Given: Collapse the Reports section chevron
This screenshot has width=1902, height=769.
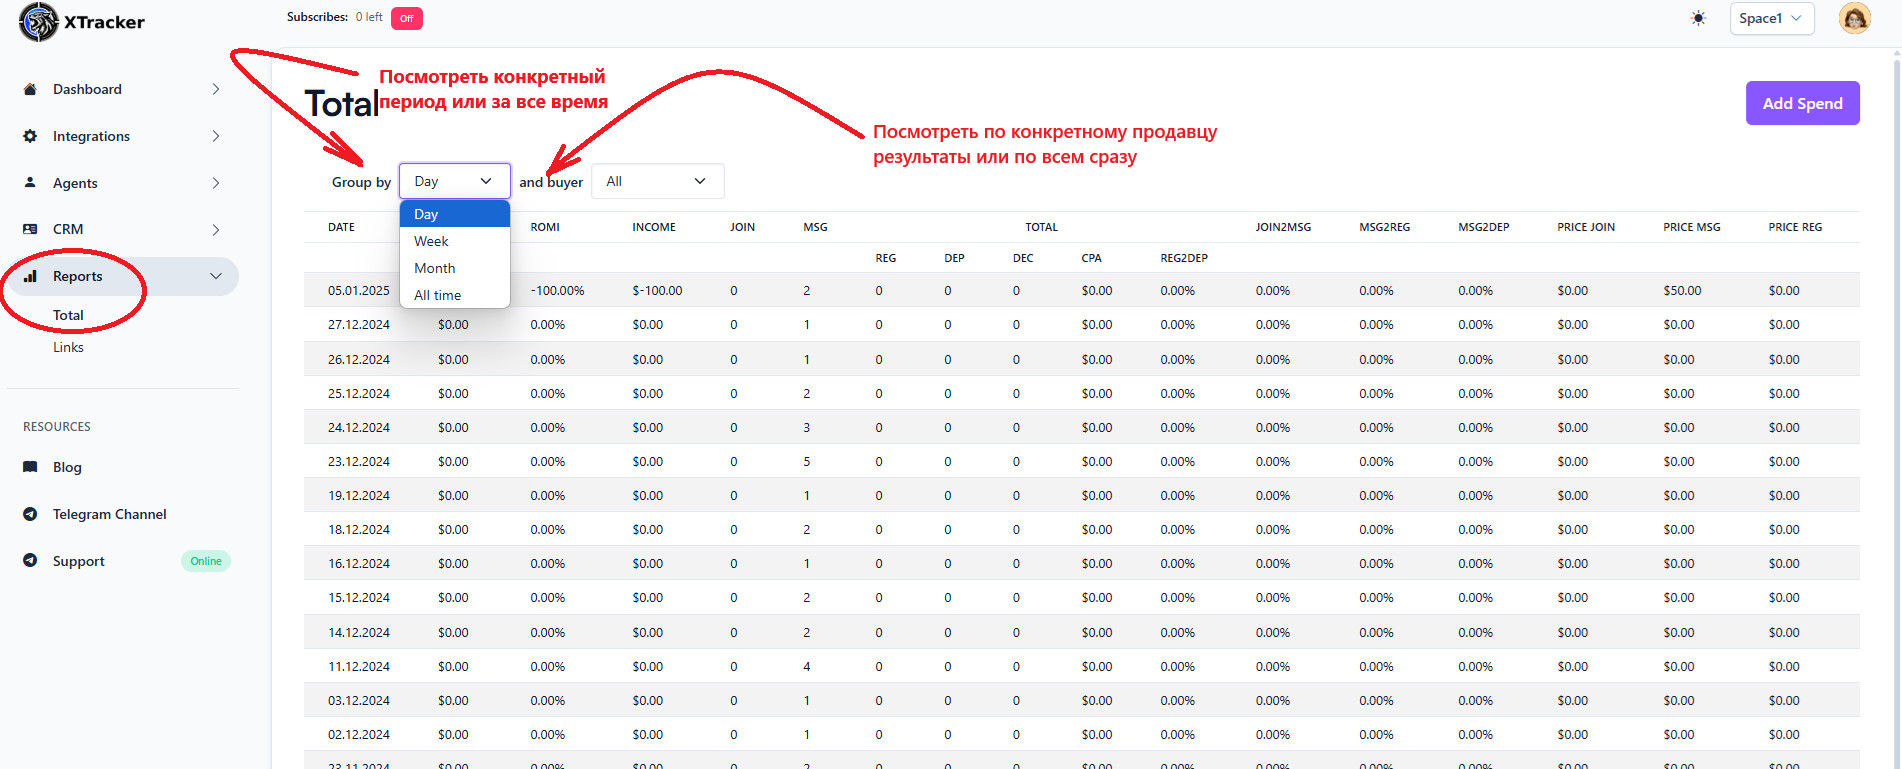Looking at the screenshot, I should [x=216, y=276].
